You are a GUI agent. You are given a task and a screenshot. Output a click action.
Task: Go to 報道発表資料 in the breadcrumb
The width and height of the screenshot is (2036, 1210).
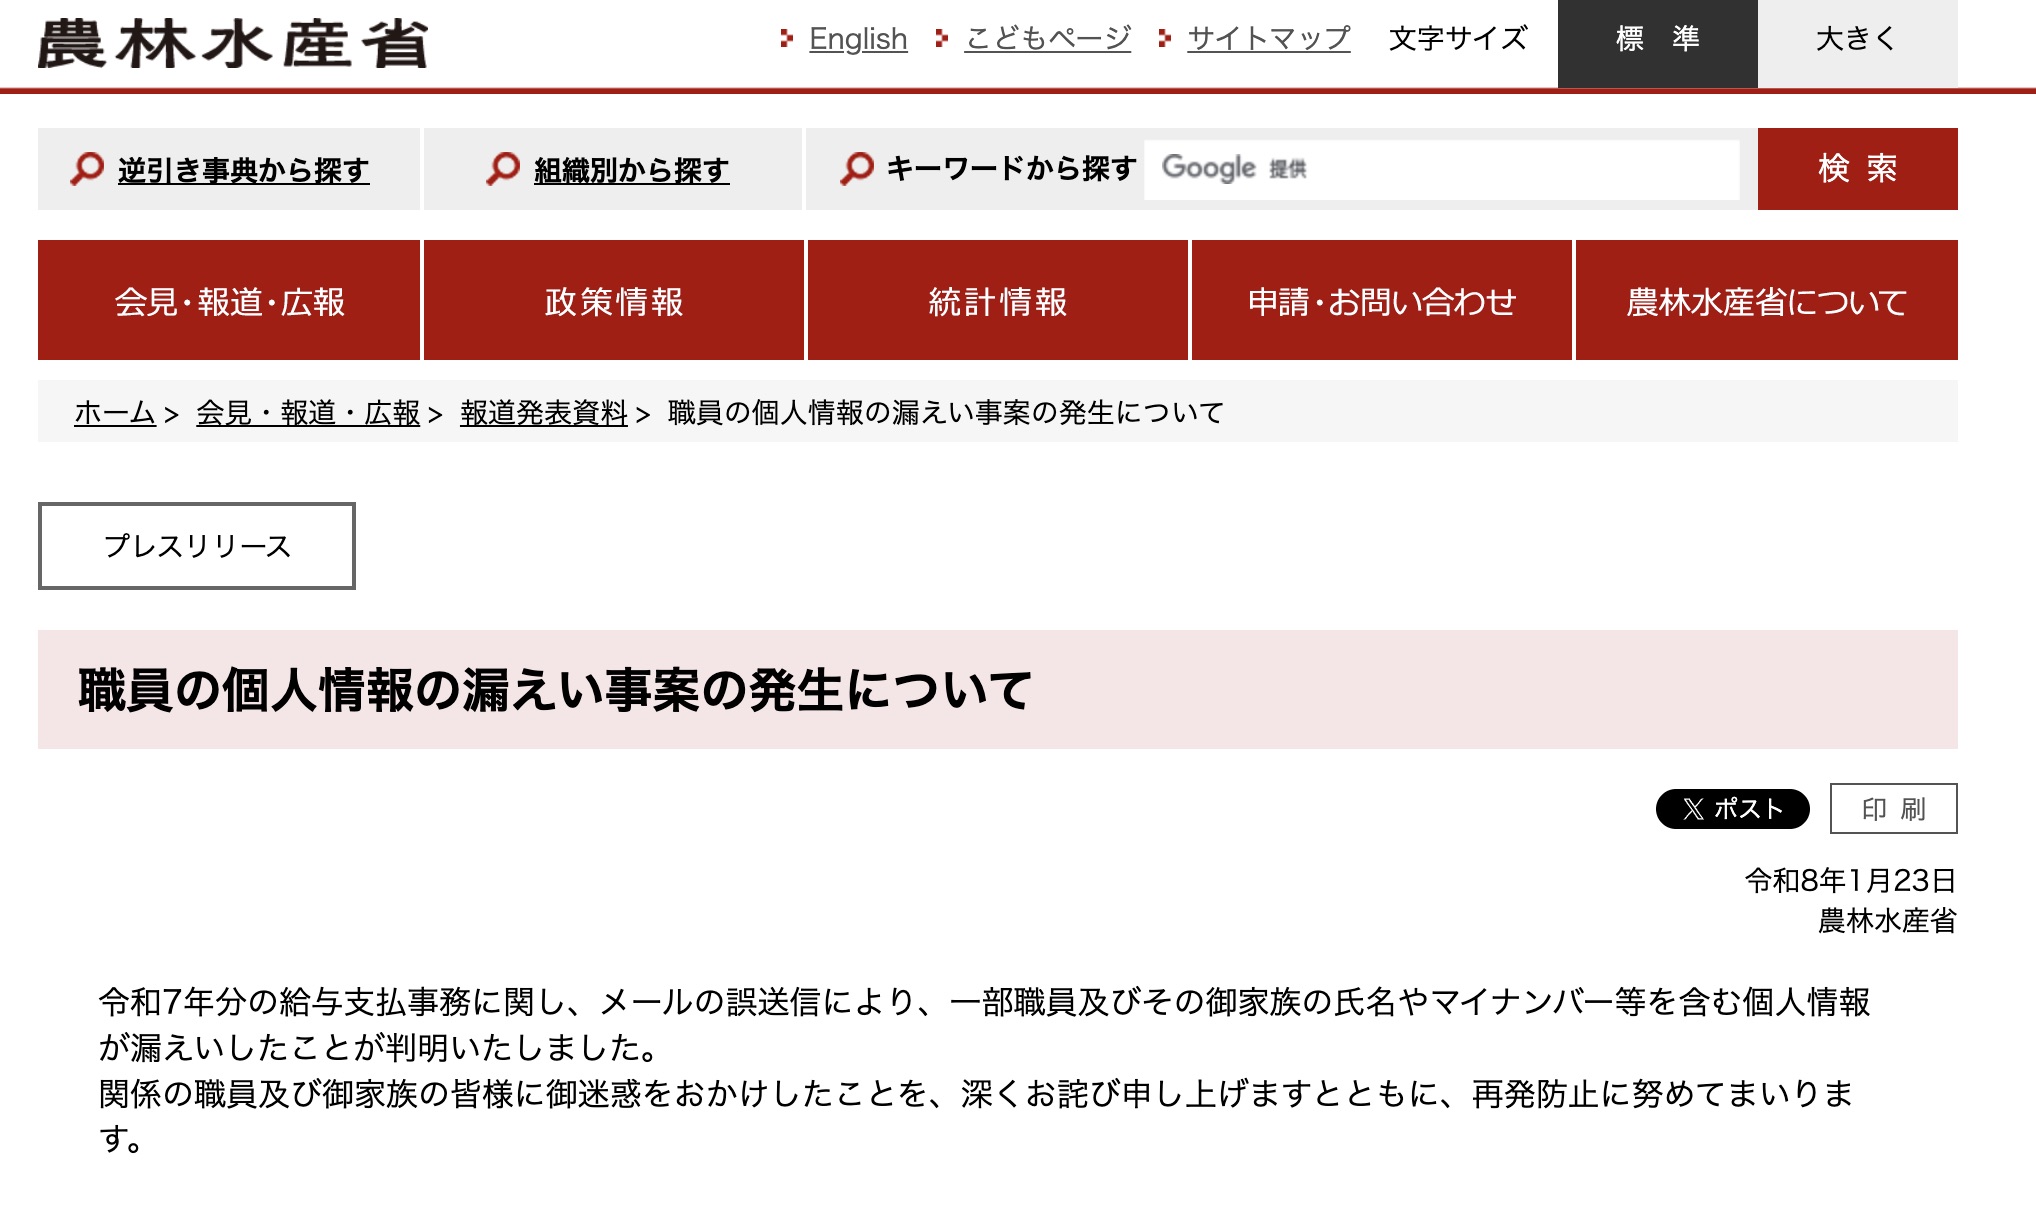pos(543,412)
